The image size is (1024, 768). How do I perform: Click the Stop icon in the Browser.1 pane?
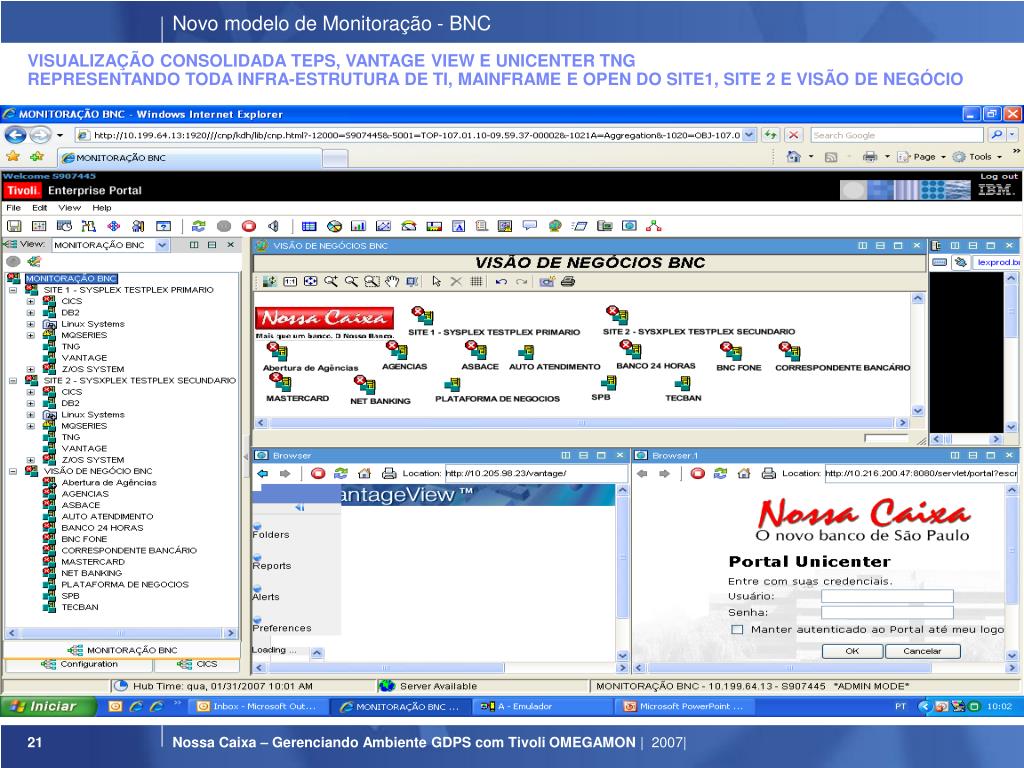[x=697, y=473]
